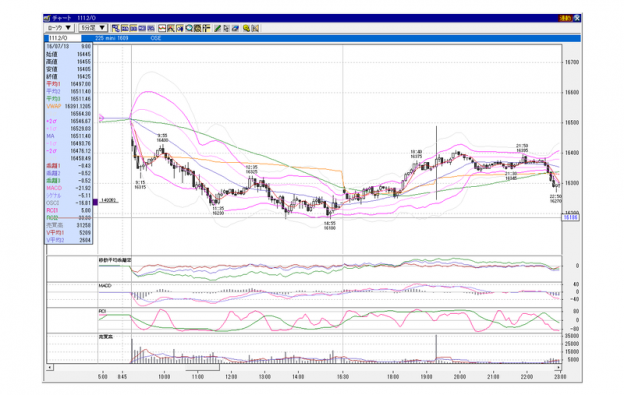The width and height of the screenshot is (624, 395).
Task: Click the horizontal scrollbar right arrow
Action: tap(558, 367)
